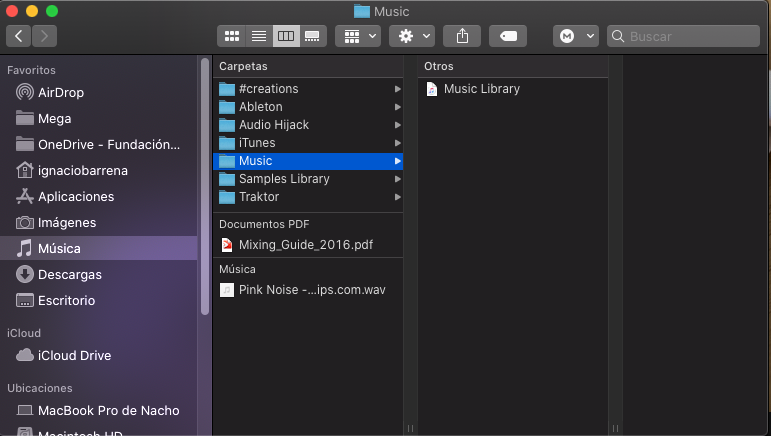The width and height of the screenshot is (771, 436).
Task: Click the Edit Tags toolbar button
Action: [508, 36]
